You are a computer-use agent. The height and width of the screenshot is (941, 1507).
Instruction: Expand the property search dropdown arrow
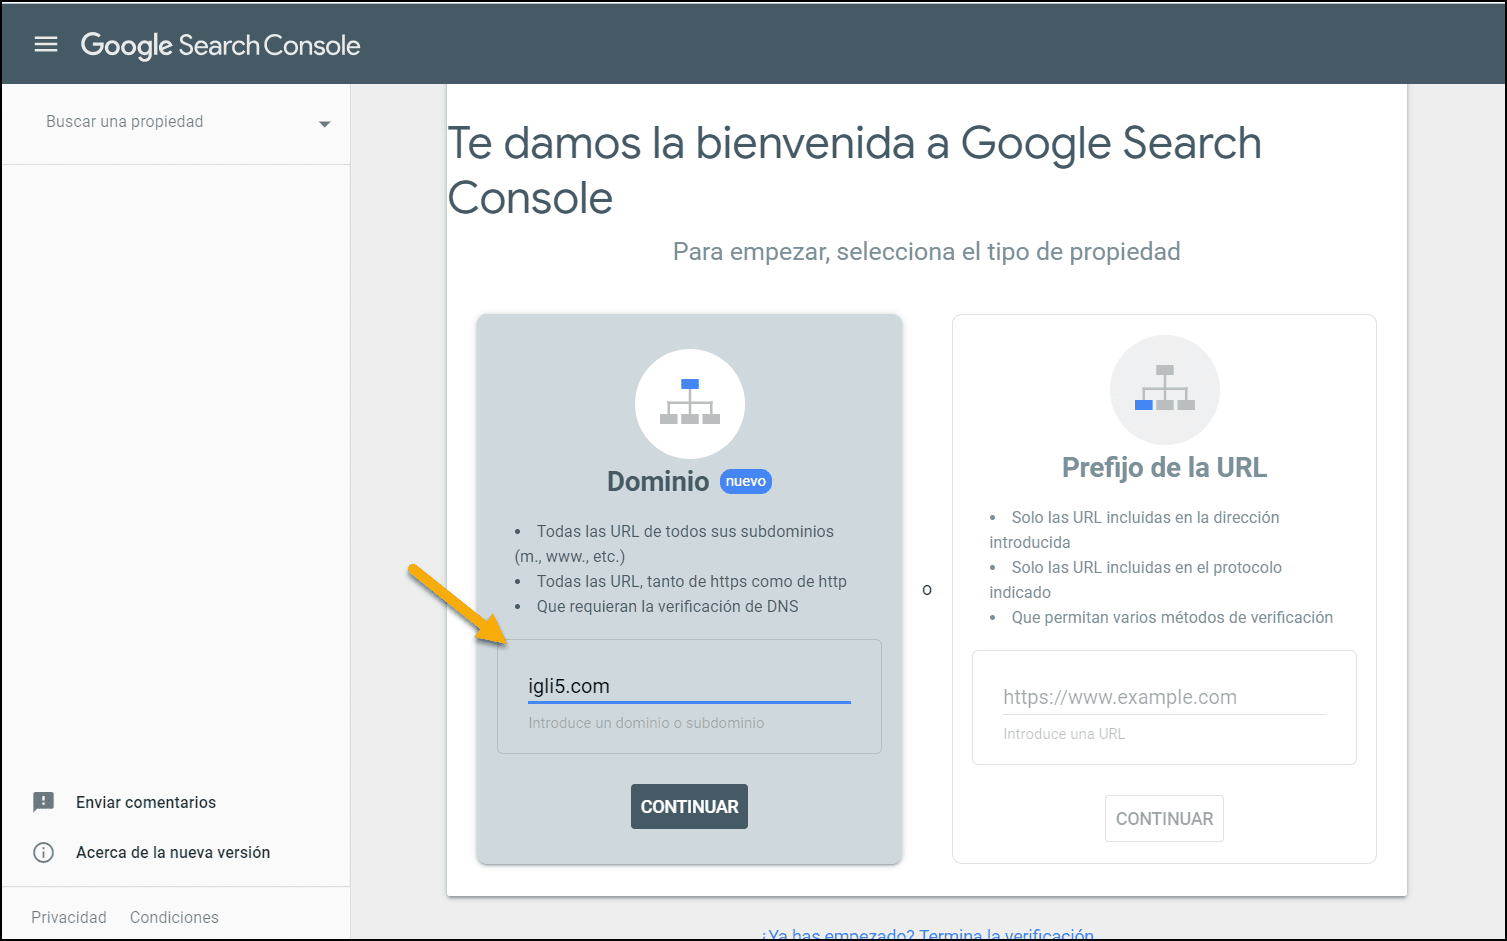pos(324,124)
